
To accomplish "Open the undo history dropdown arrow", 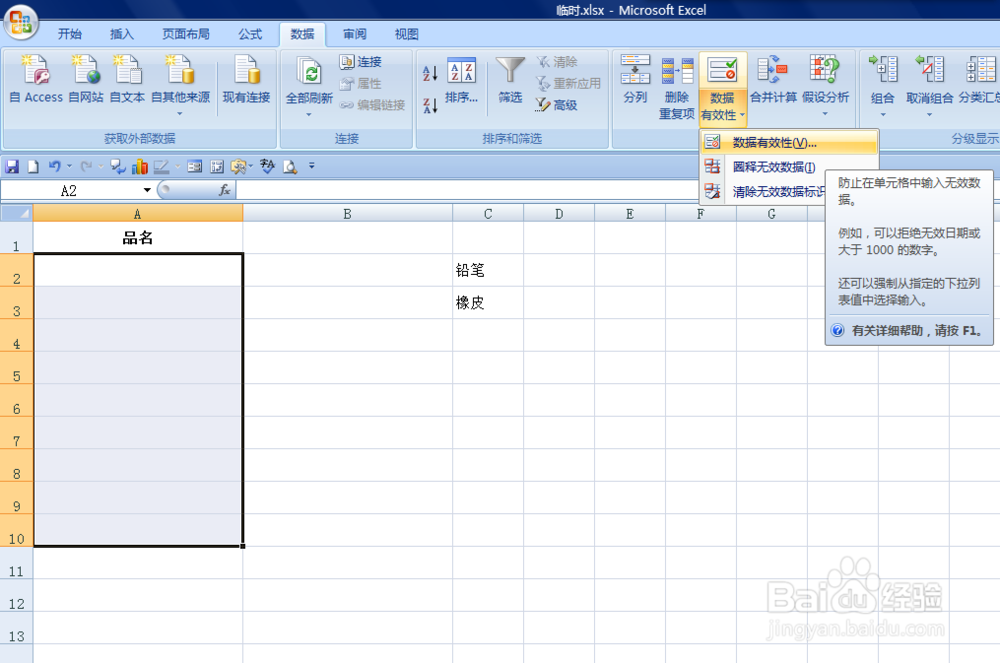I will pyautogui.click(x=70, y=166).
